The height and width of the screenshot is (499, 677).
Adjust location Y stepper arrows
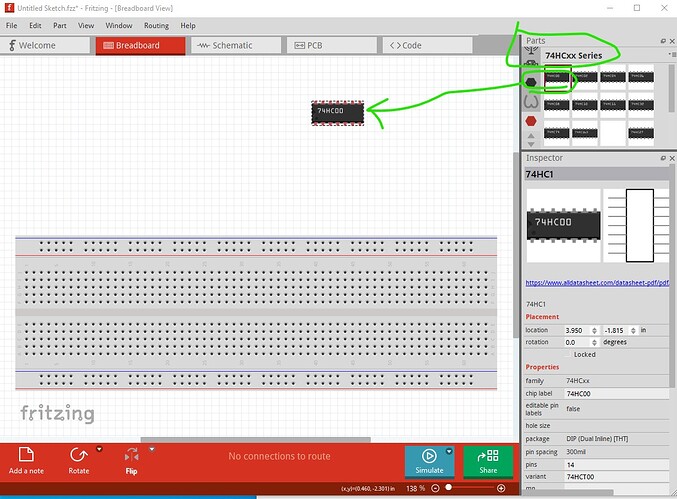click(x=633, y=330)
